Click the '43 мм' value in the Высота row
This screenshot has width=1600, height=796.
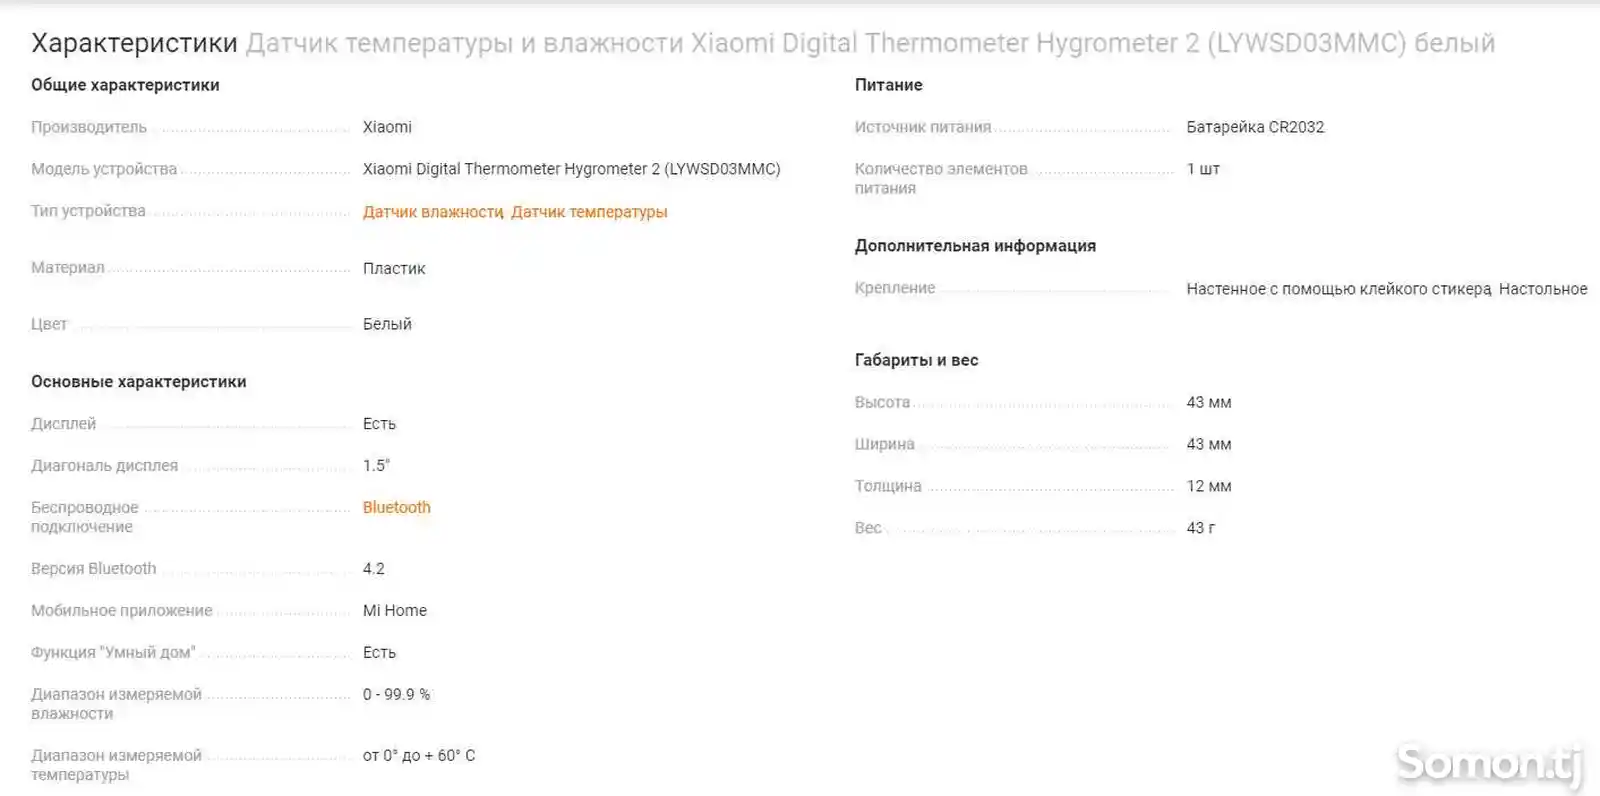(x=1209, y=403)
